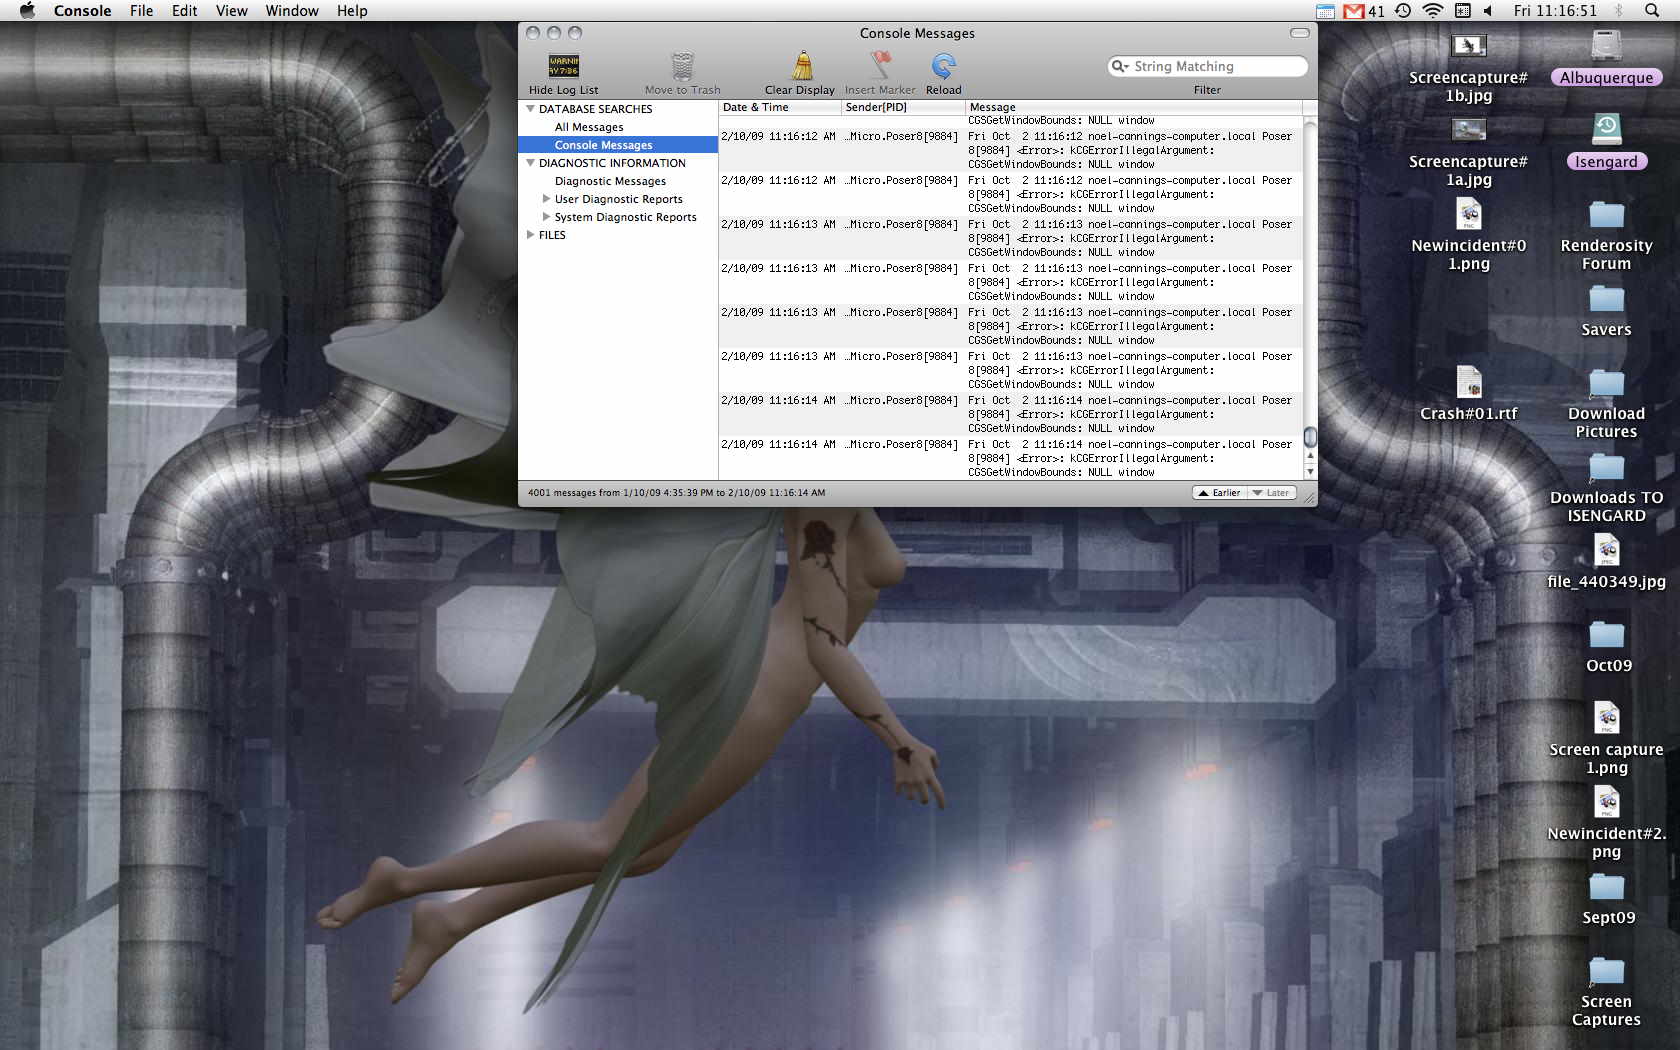Open the Spotlight search magnifier icon
Viewport: 1680px width, 1050px height.
point(1651,11)
